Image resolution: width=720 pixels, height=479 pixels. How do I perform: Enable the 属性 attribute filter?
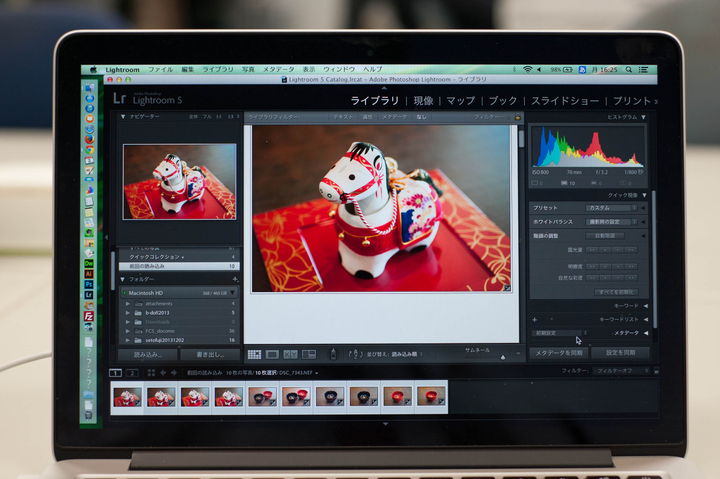click(x=368, y=117)
